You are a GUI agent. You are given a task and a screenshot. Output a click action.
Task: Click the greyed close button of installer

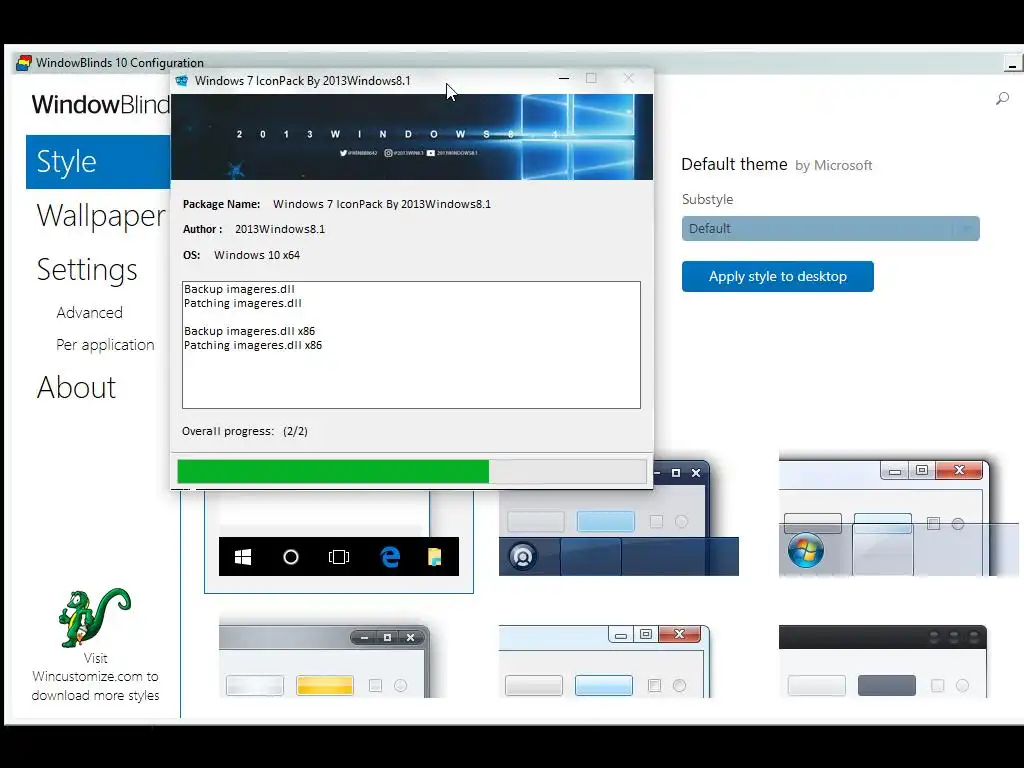pyautogui.click(x=629, y=78)
